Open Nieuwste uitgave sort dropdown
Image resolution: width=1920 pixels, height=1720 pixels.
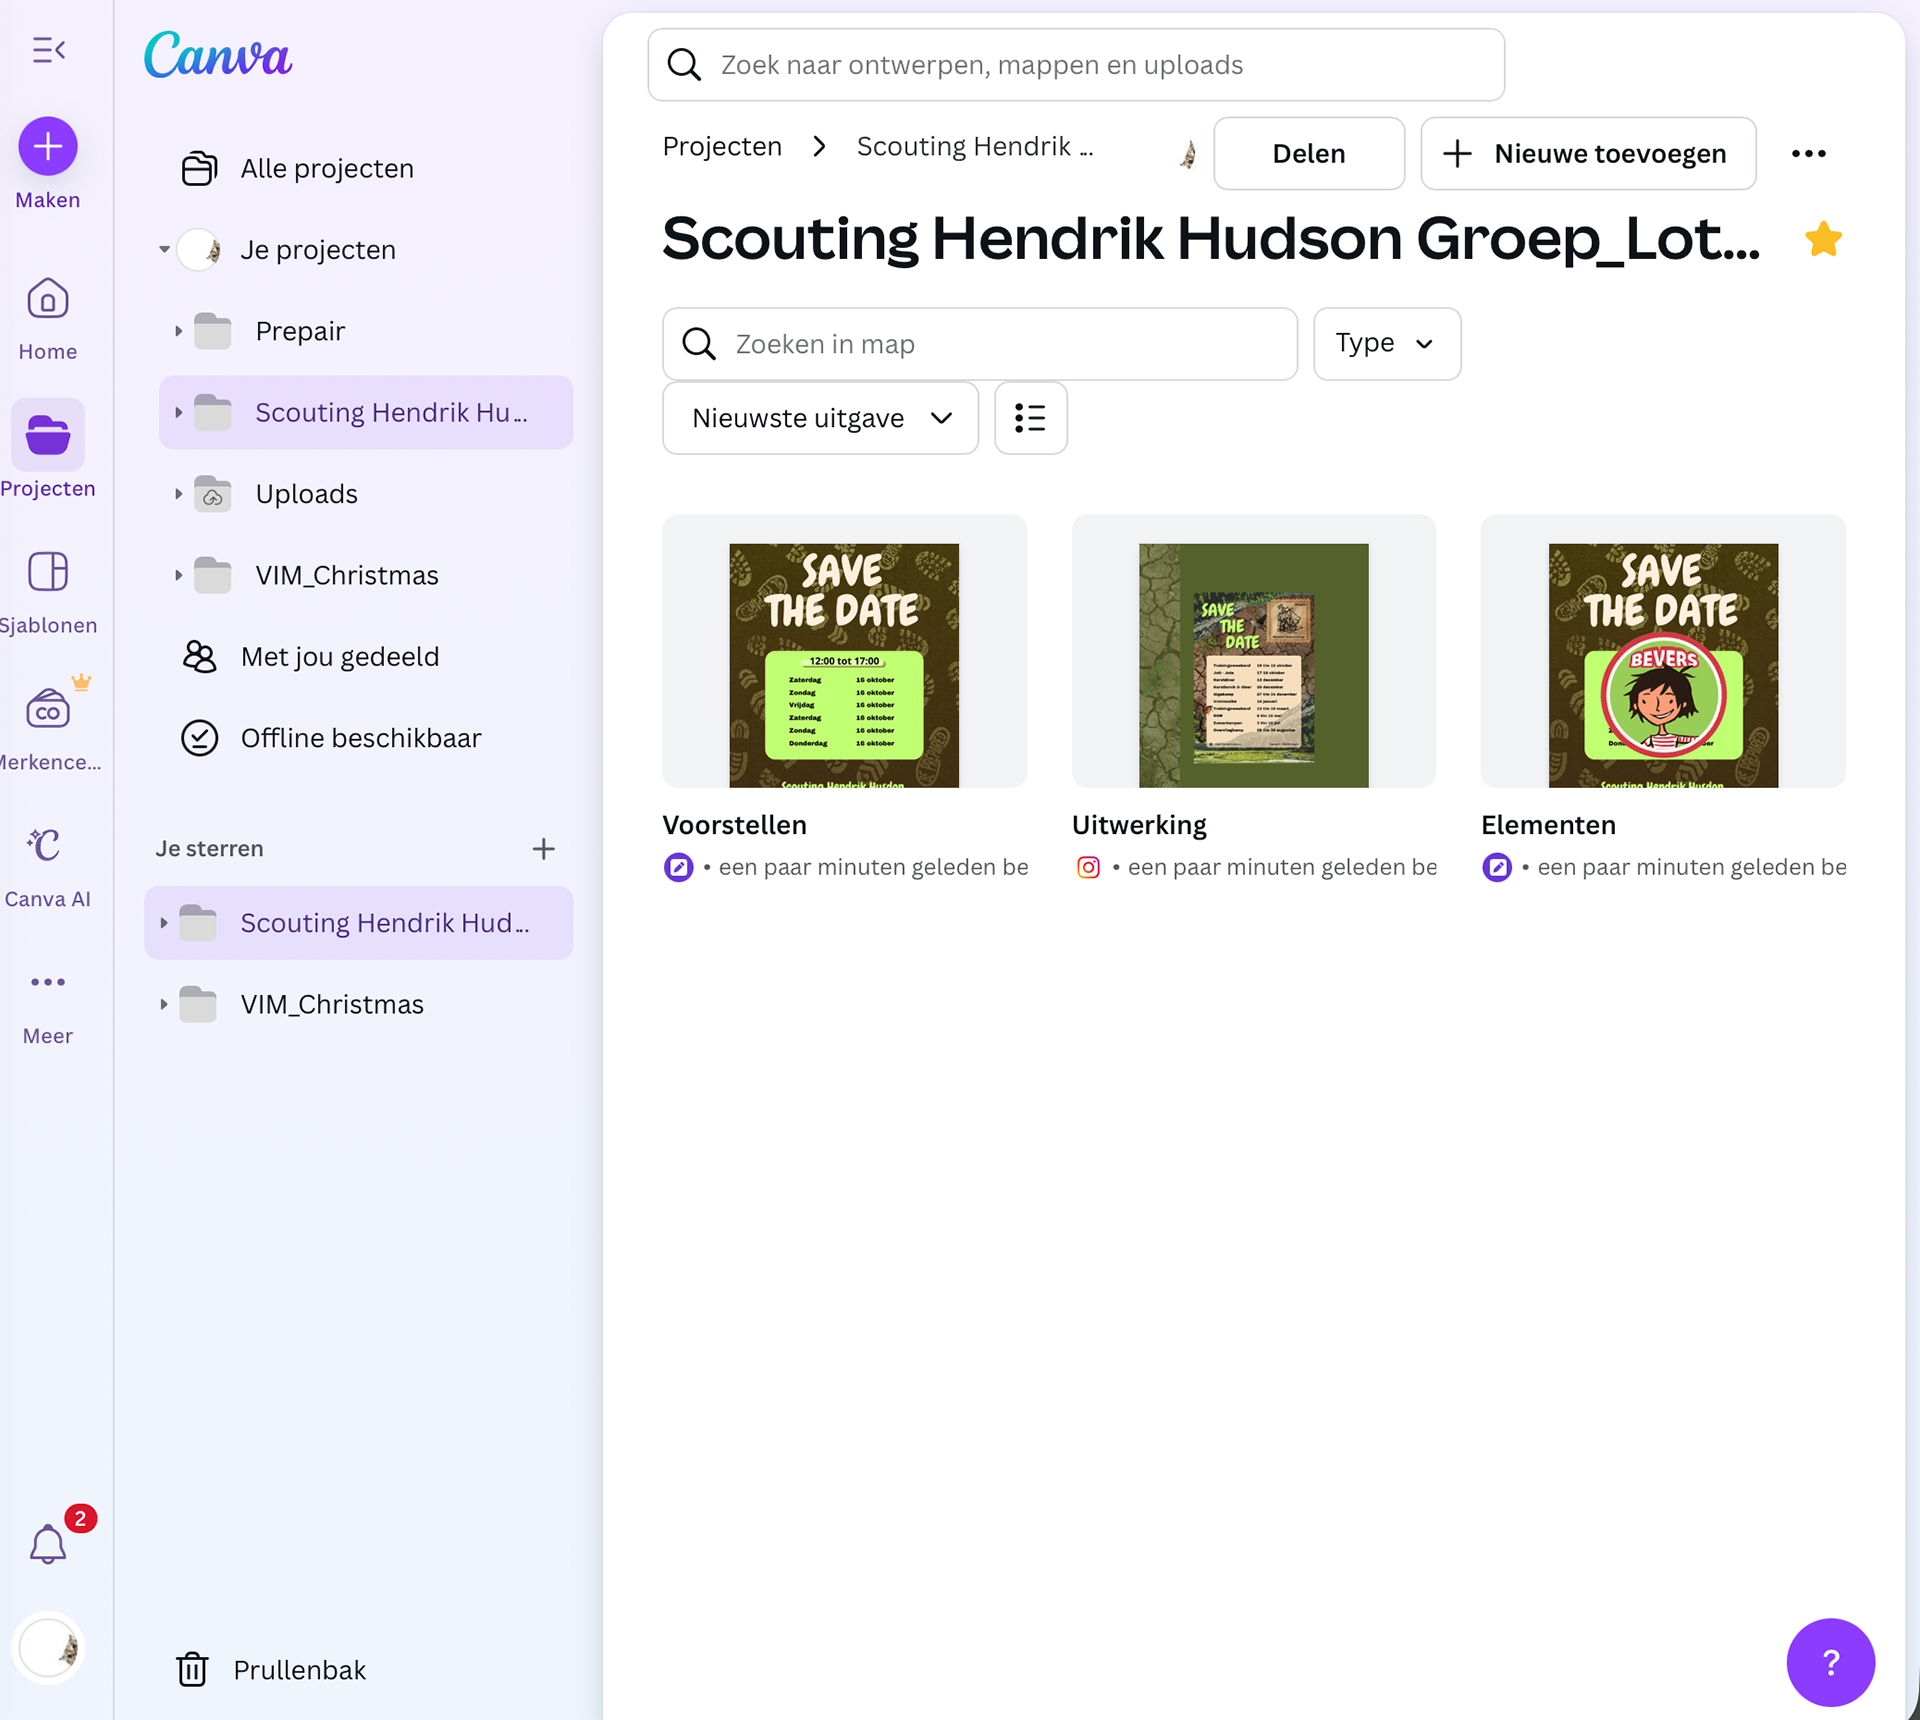[x=820, y=418]
